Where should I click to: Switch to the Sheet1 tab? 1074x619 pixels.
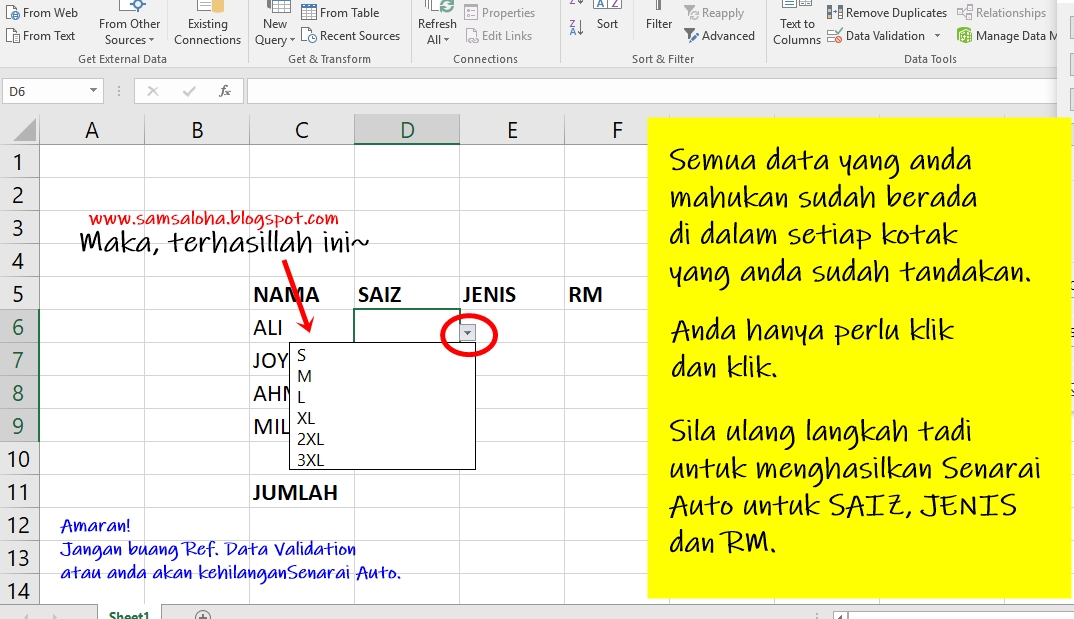(128, 614)
